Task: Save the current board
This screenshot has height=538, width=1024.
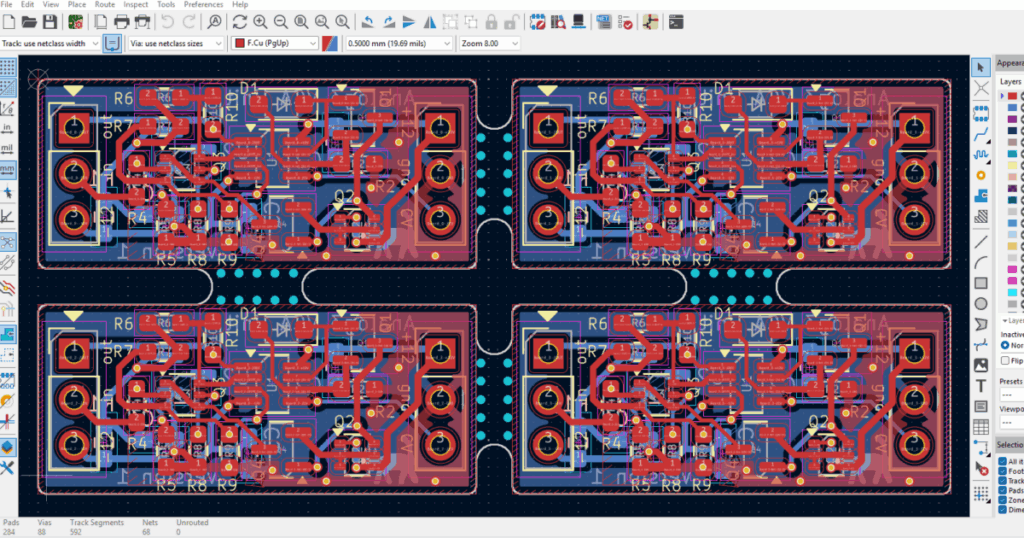Action: click(50, 22)
